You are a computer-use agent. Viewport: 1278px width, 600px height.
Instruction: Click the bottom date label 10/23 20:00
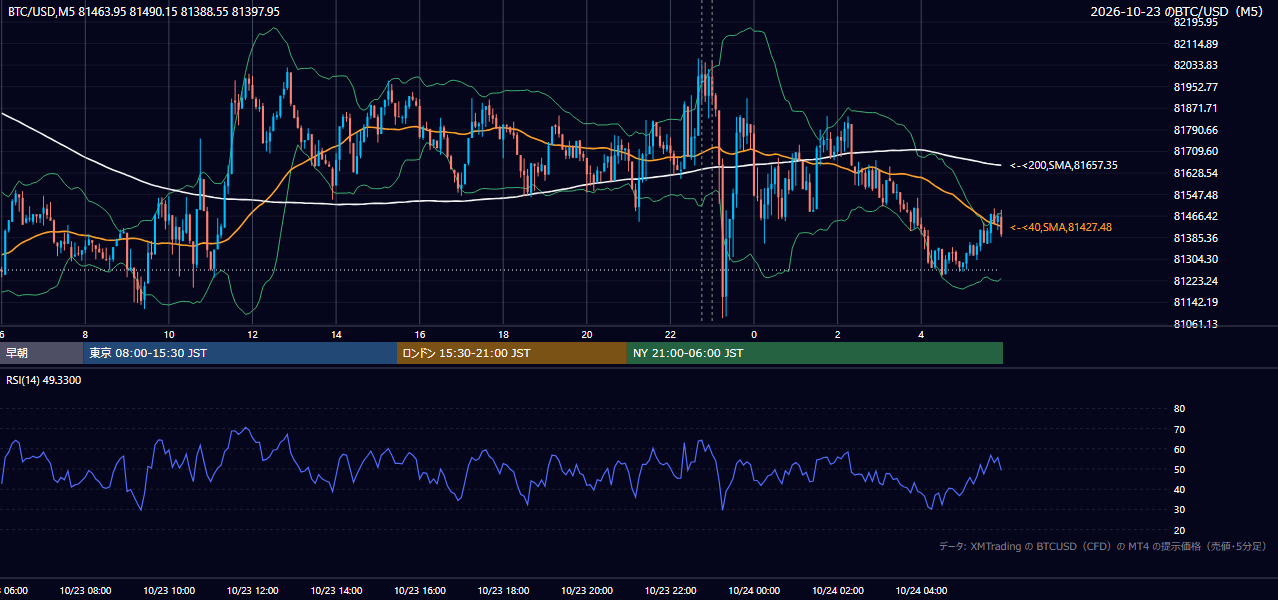[x=587, y=590]
